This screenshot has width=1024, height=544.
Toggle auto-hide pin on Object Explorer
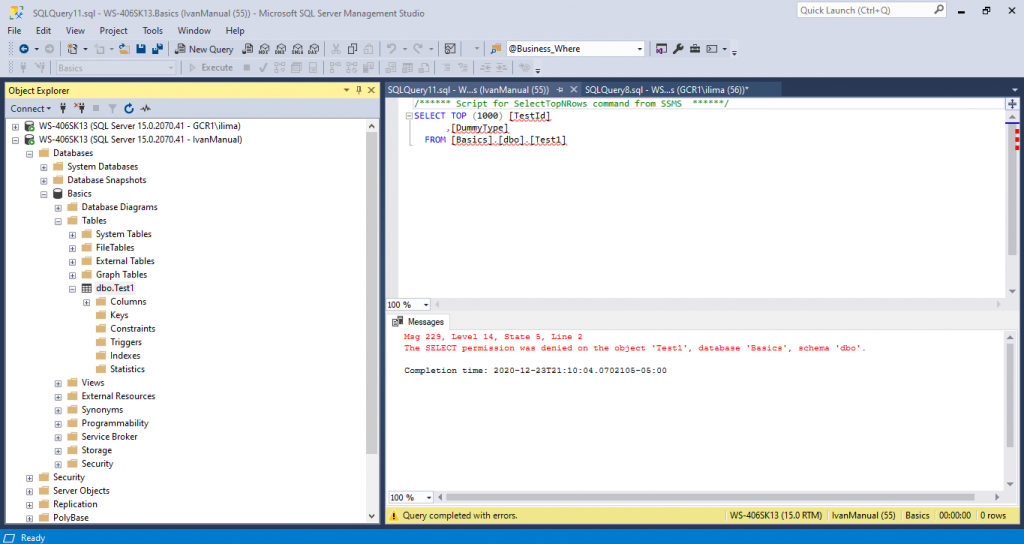coord(359,90)
